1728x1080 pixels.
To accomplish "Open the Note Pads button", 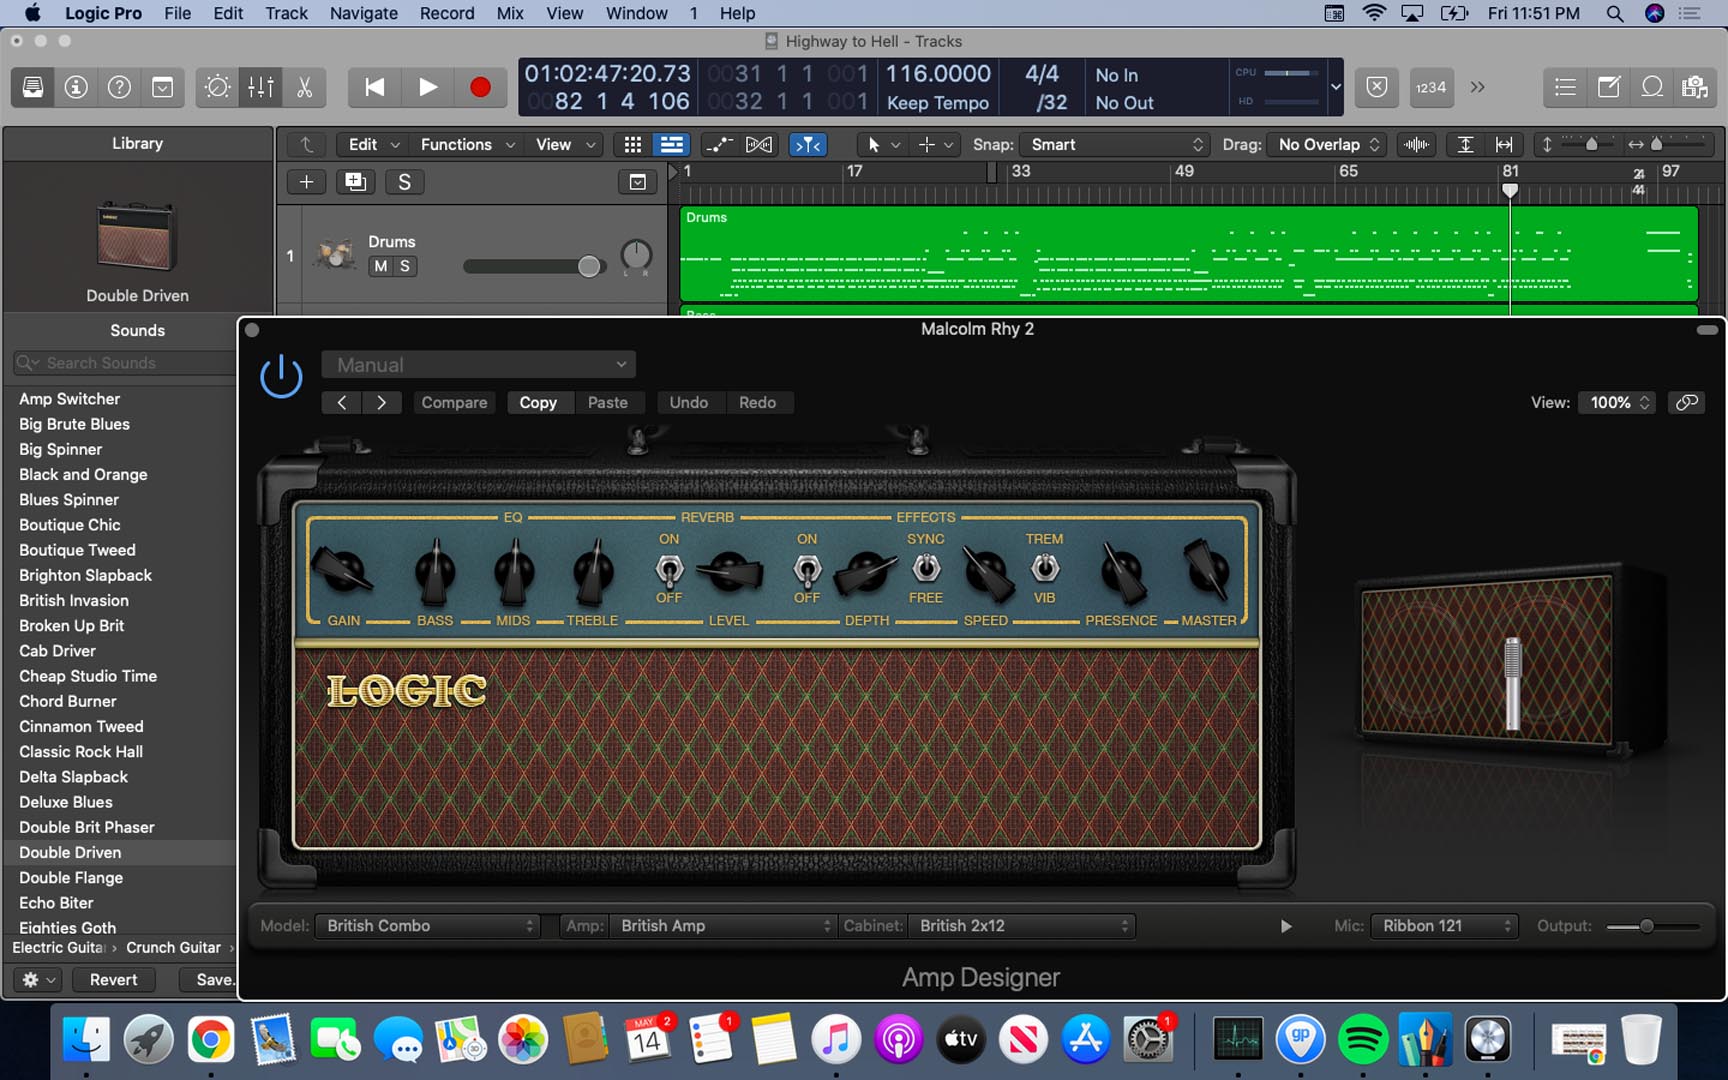I will [1608, 87].
